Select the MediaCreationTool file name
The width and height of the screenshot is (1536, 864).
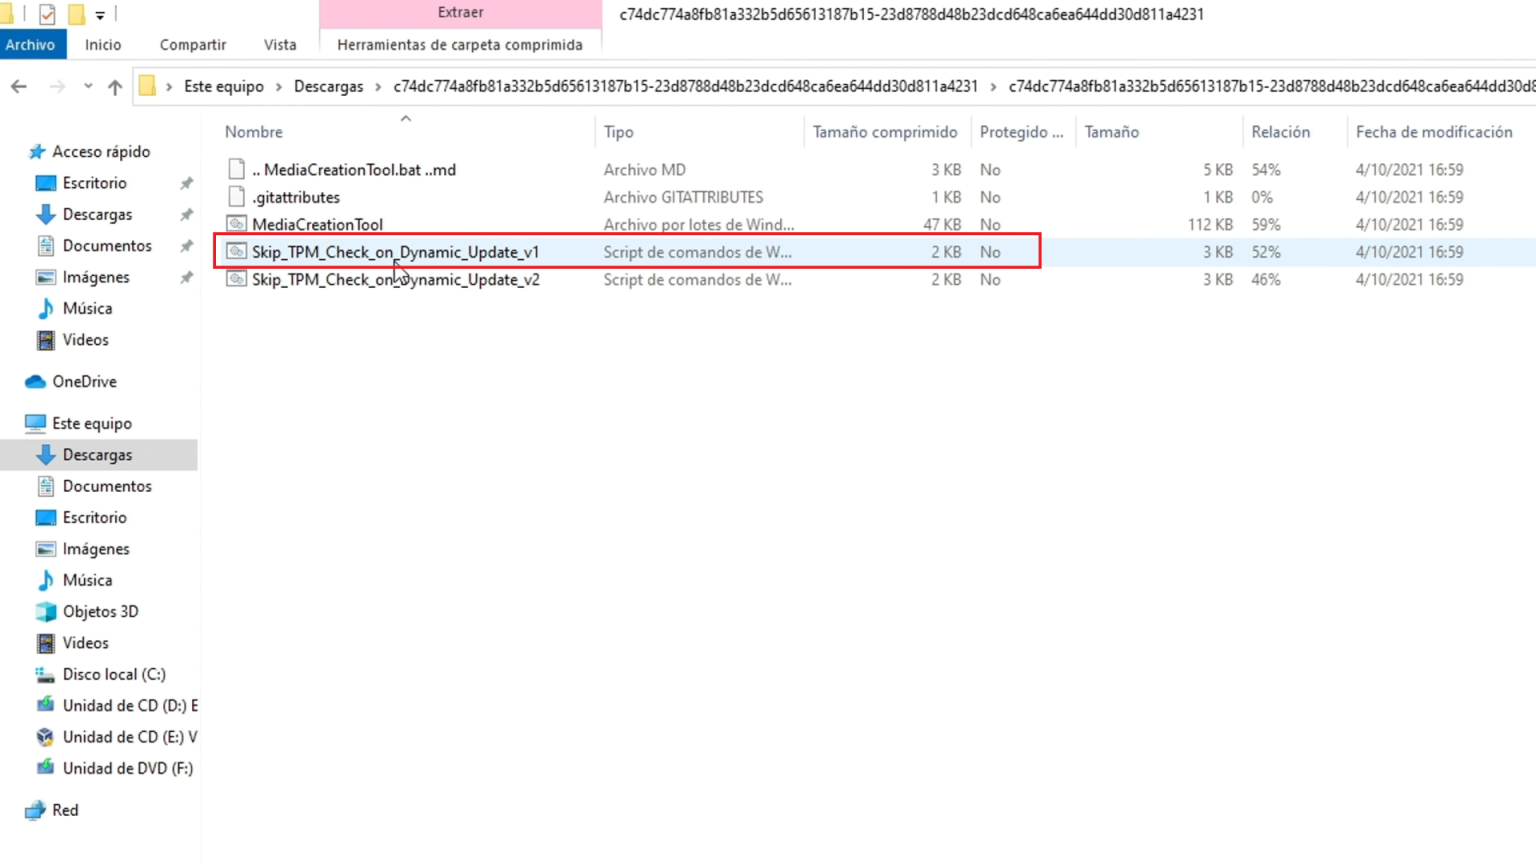tap(317, 225)
